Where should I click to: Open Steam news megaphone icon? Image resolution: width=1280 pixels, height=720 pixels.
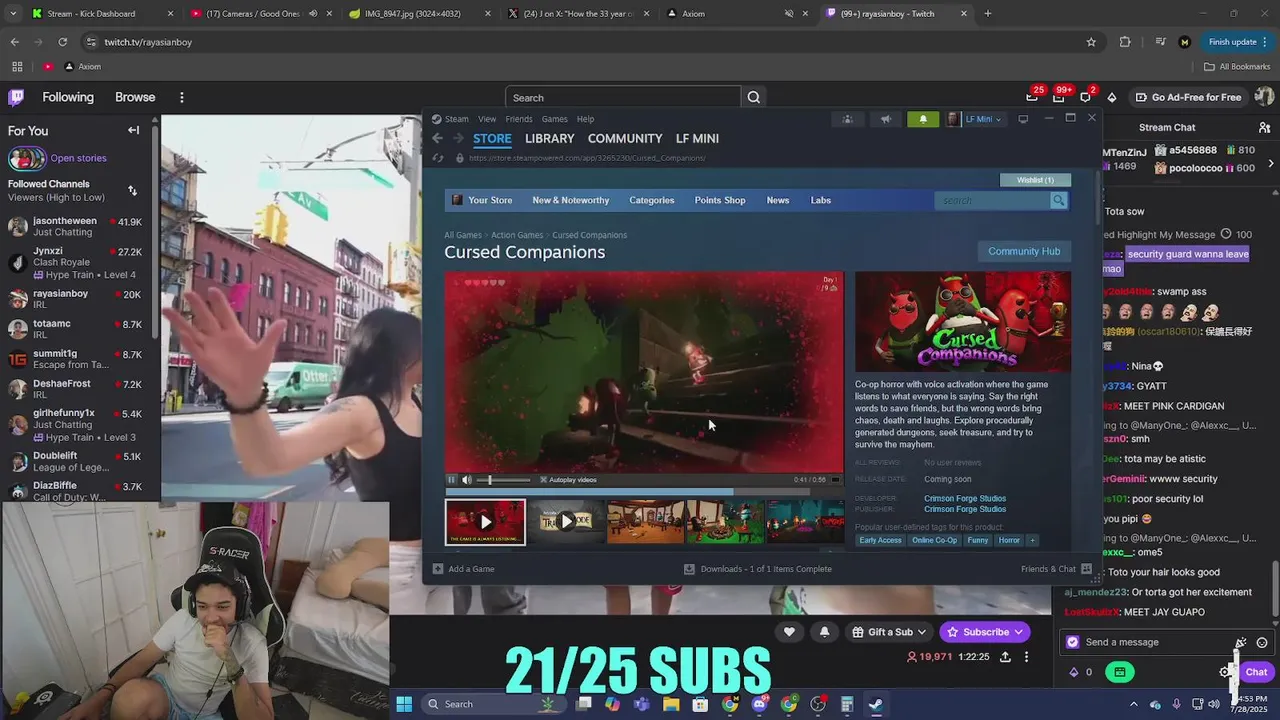[885, 119]
